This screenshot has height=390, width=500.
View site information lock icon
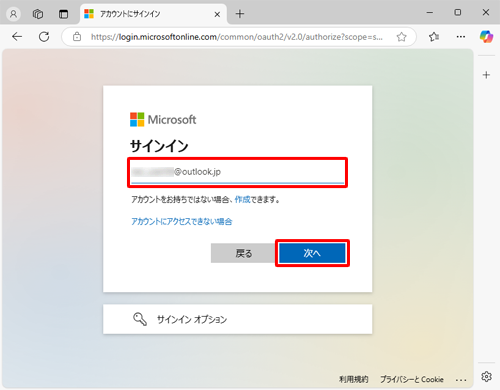[x=77, y=37]
